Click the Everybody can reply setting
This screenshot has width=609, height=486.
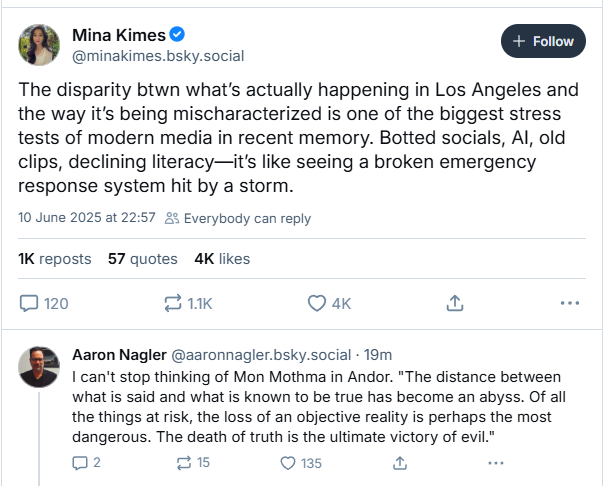pyautogui.click(x=238, y=218)
